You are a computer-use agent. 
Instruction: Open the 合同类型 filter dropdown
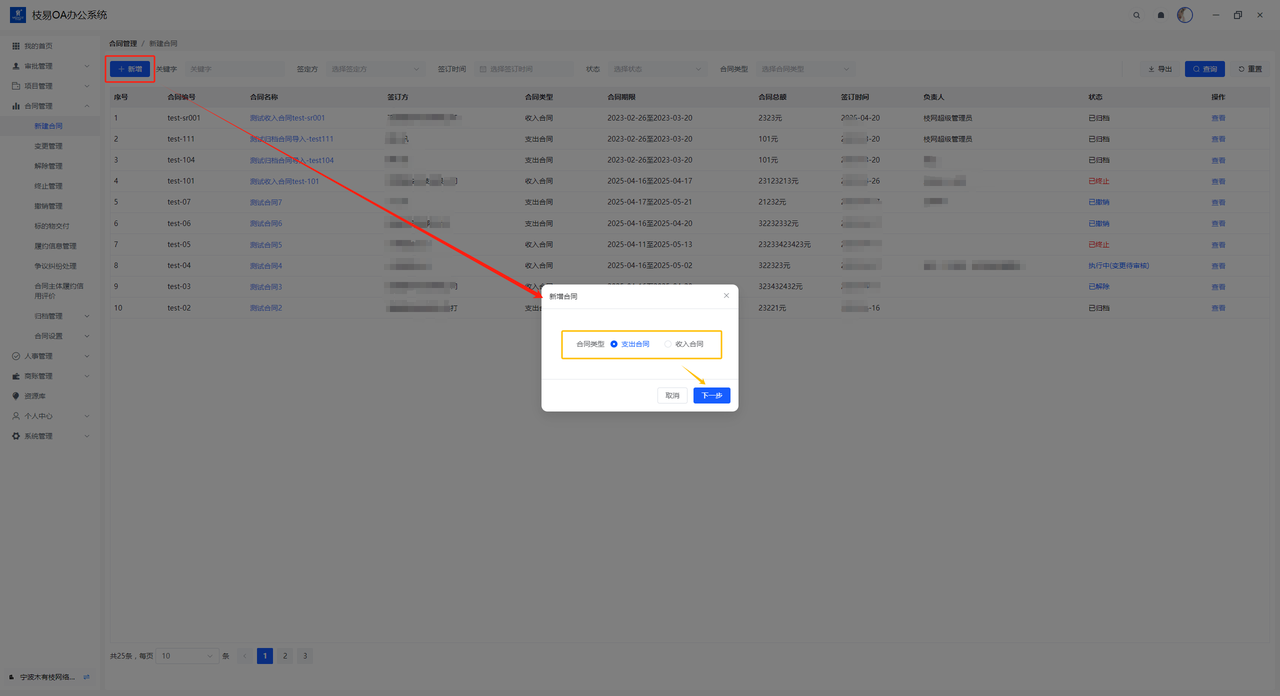point(805,69)
